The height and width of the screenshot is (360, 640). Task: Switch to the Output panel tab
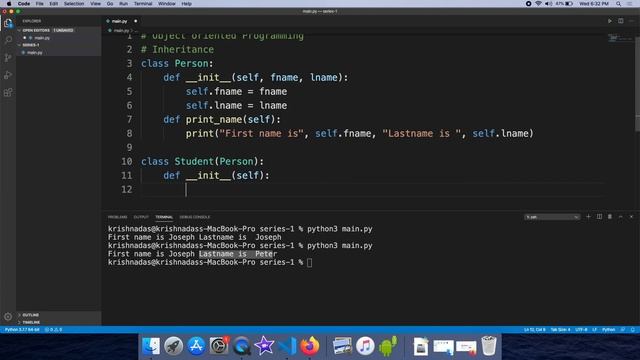141,217
